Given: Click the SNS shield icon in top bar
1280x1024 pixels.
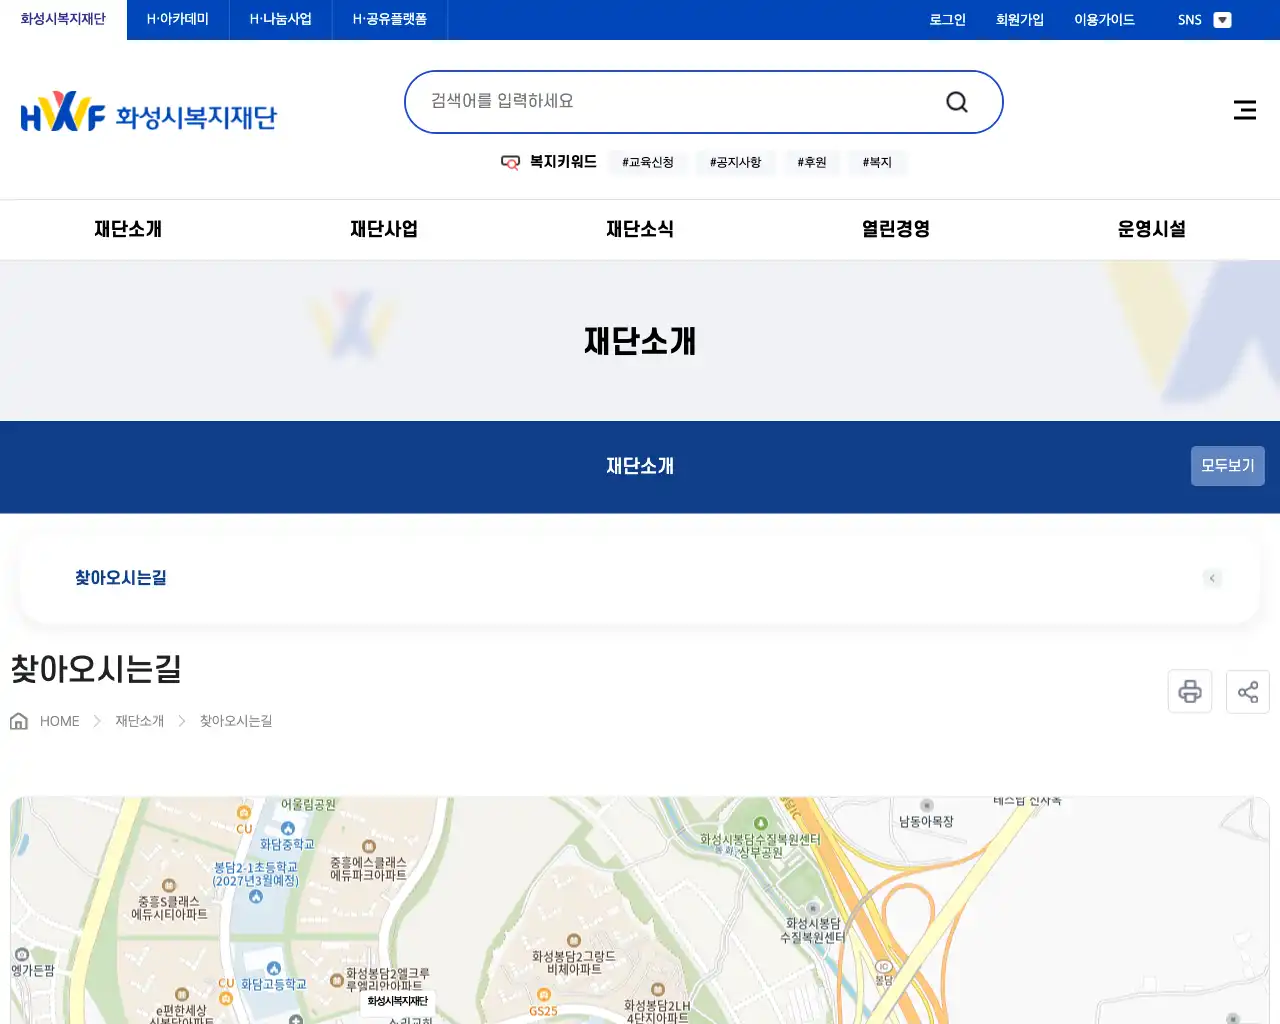Looking at the screenshot, I should point(1222,20).
